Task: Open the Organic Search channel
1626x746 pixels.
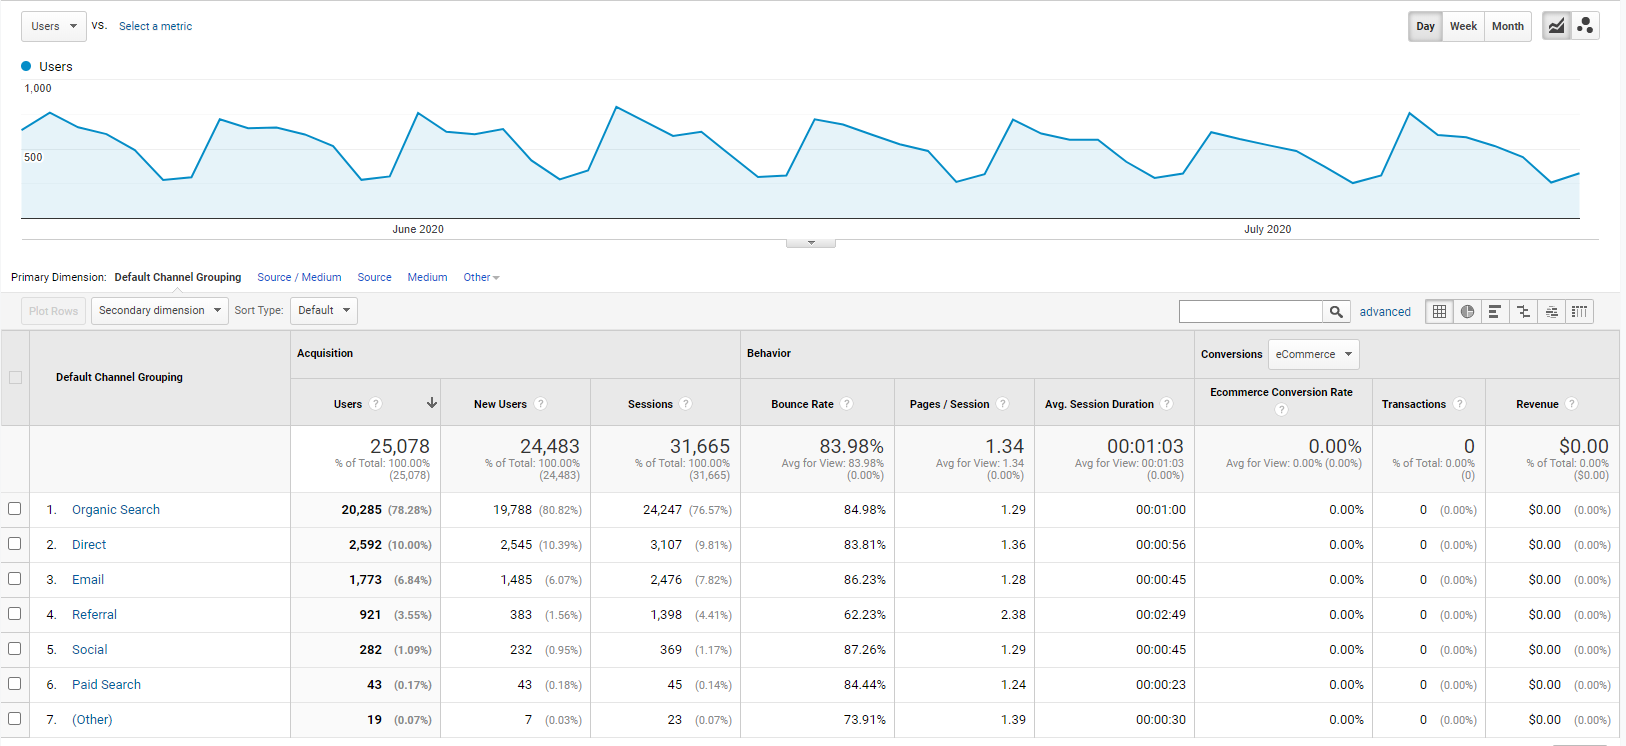Action: [116, 510]
